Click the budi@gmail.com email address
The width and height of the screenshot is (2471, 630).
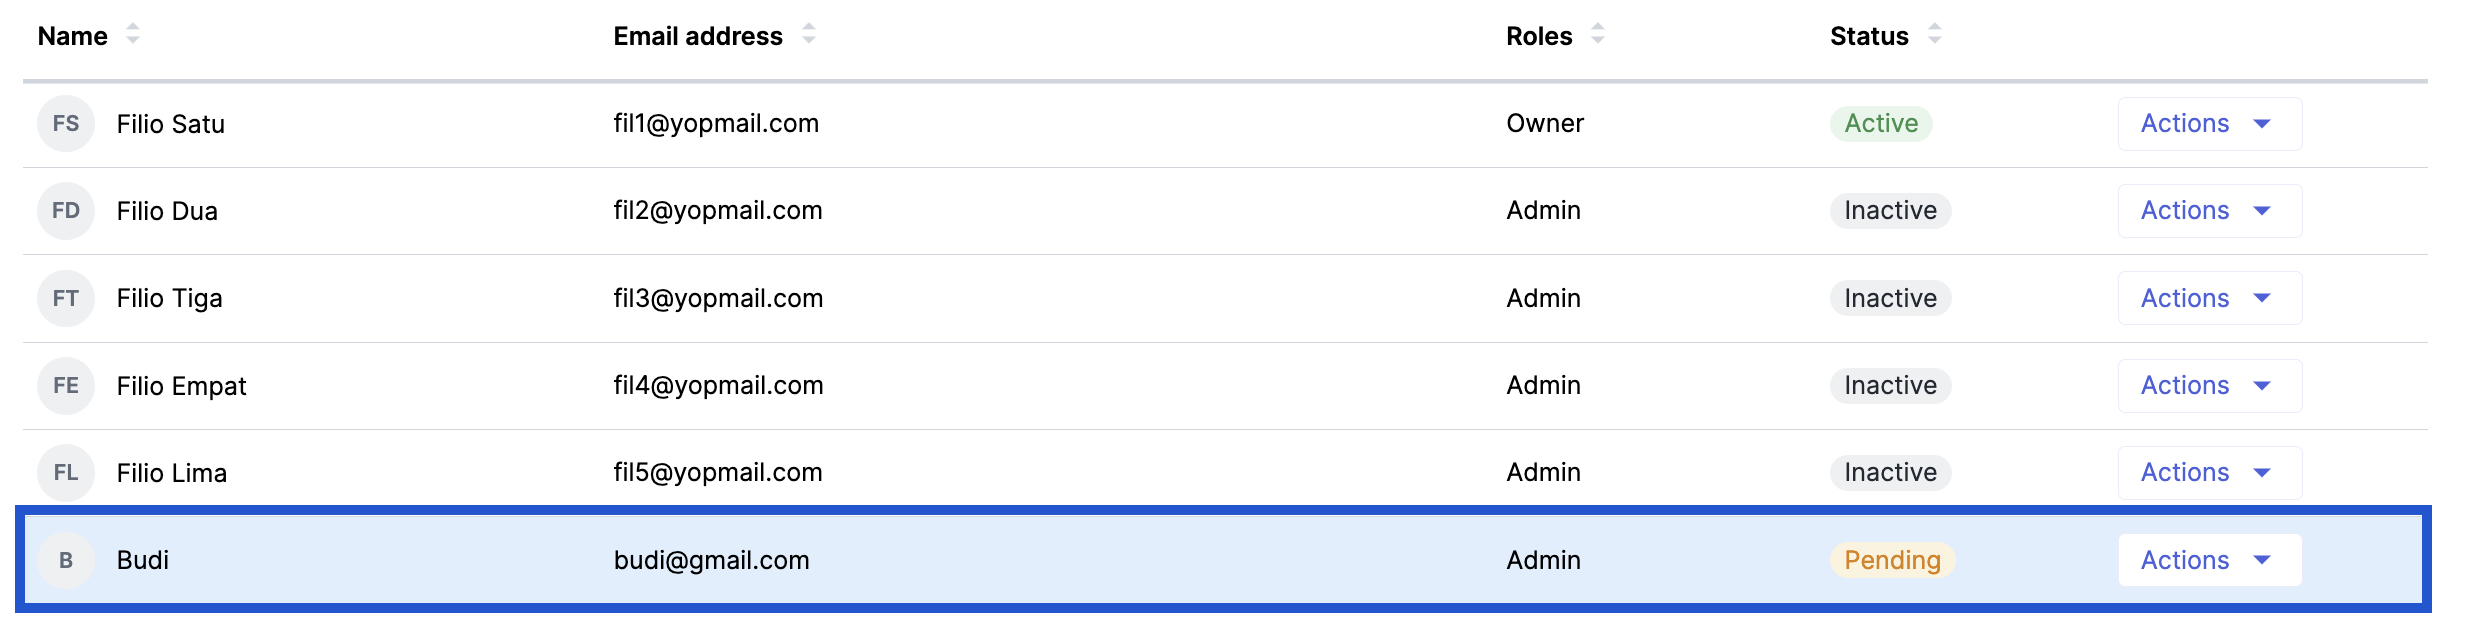(711, 560)
